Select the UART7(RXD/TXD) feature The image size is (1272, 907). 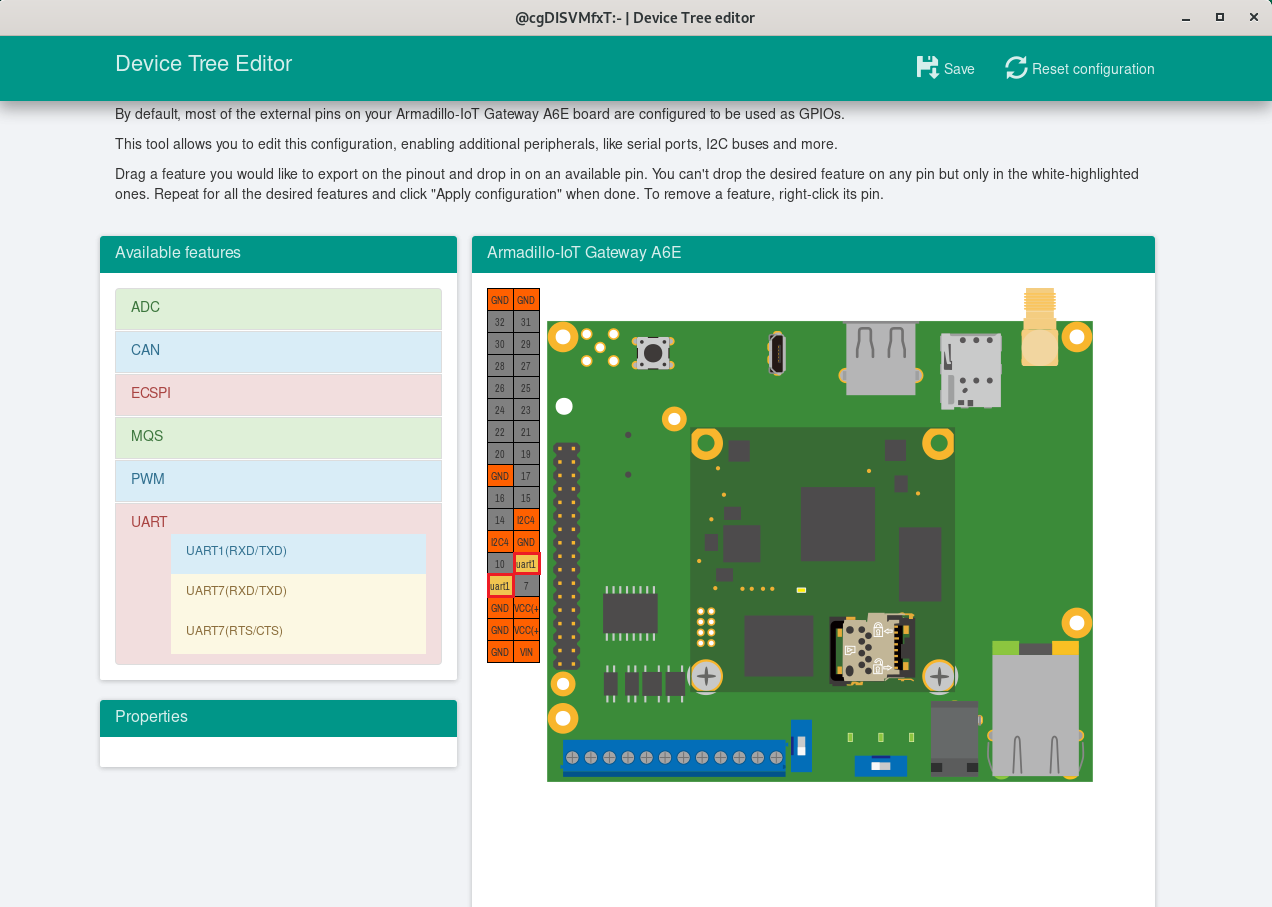coord(298,592)
